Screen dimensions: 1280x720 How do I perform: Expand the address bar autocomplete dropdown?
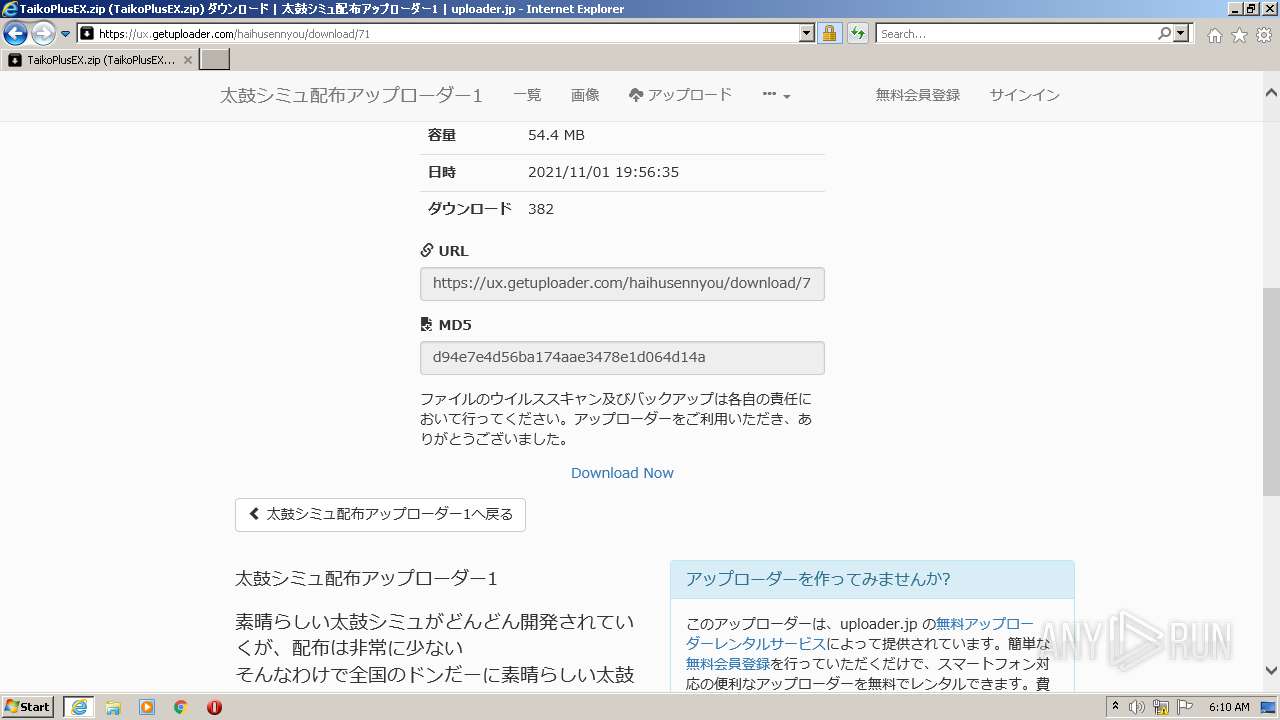[x=807, y=34]
